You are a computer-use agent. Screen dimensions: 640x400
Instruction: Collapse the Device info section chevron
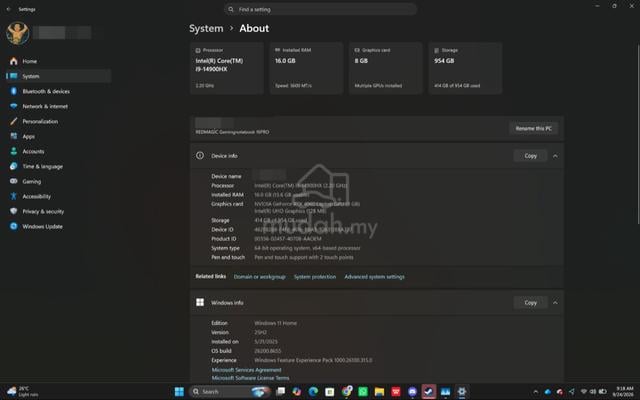tap(555, 156)
